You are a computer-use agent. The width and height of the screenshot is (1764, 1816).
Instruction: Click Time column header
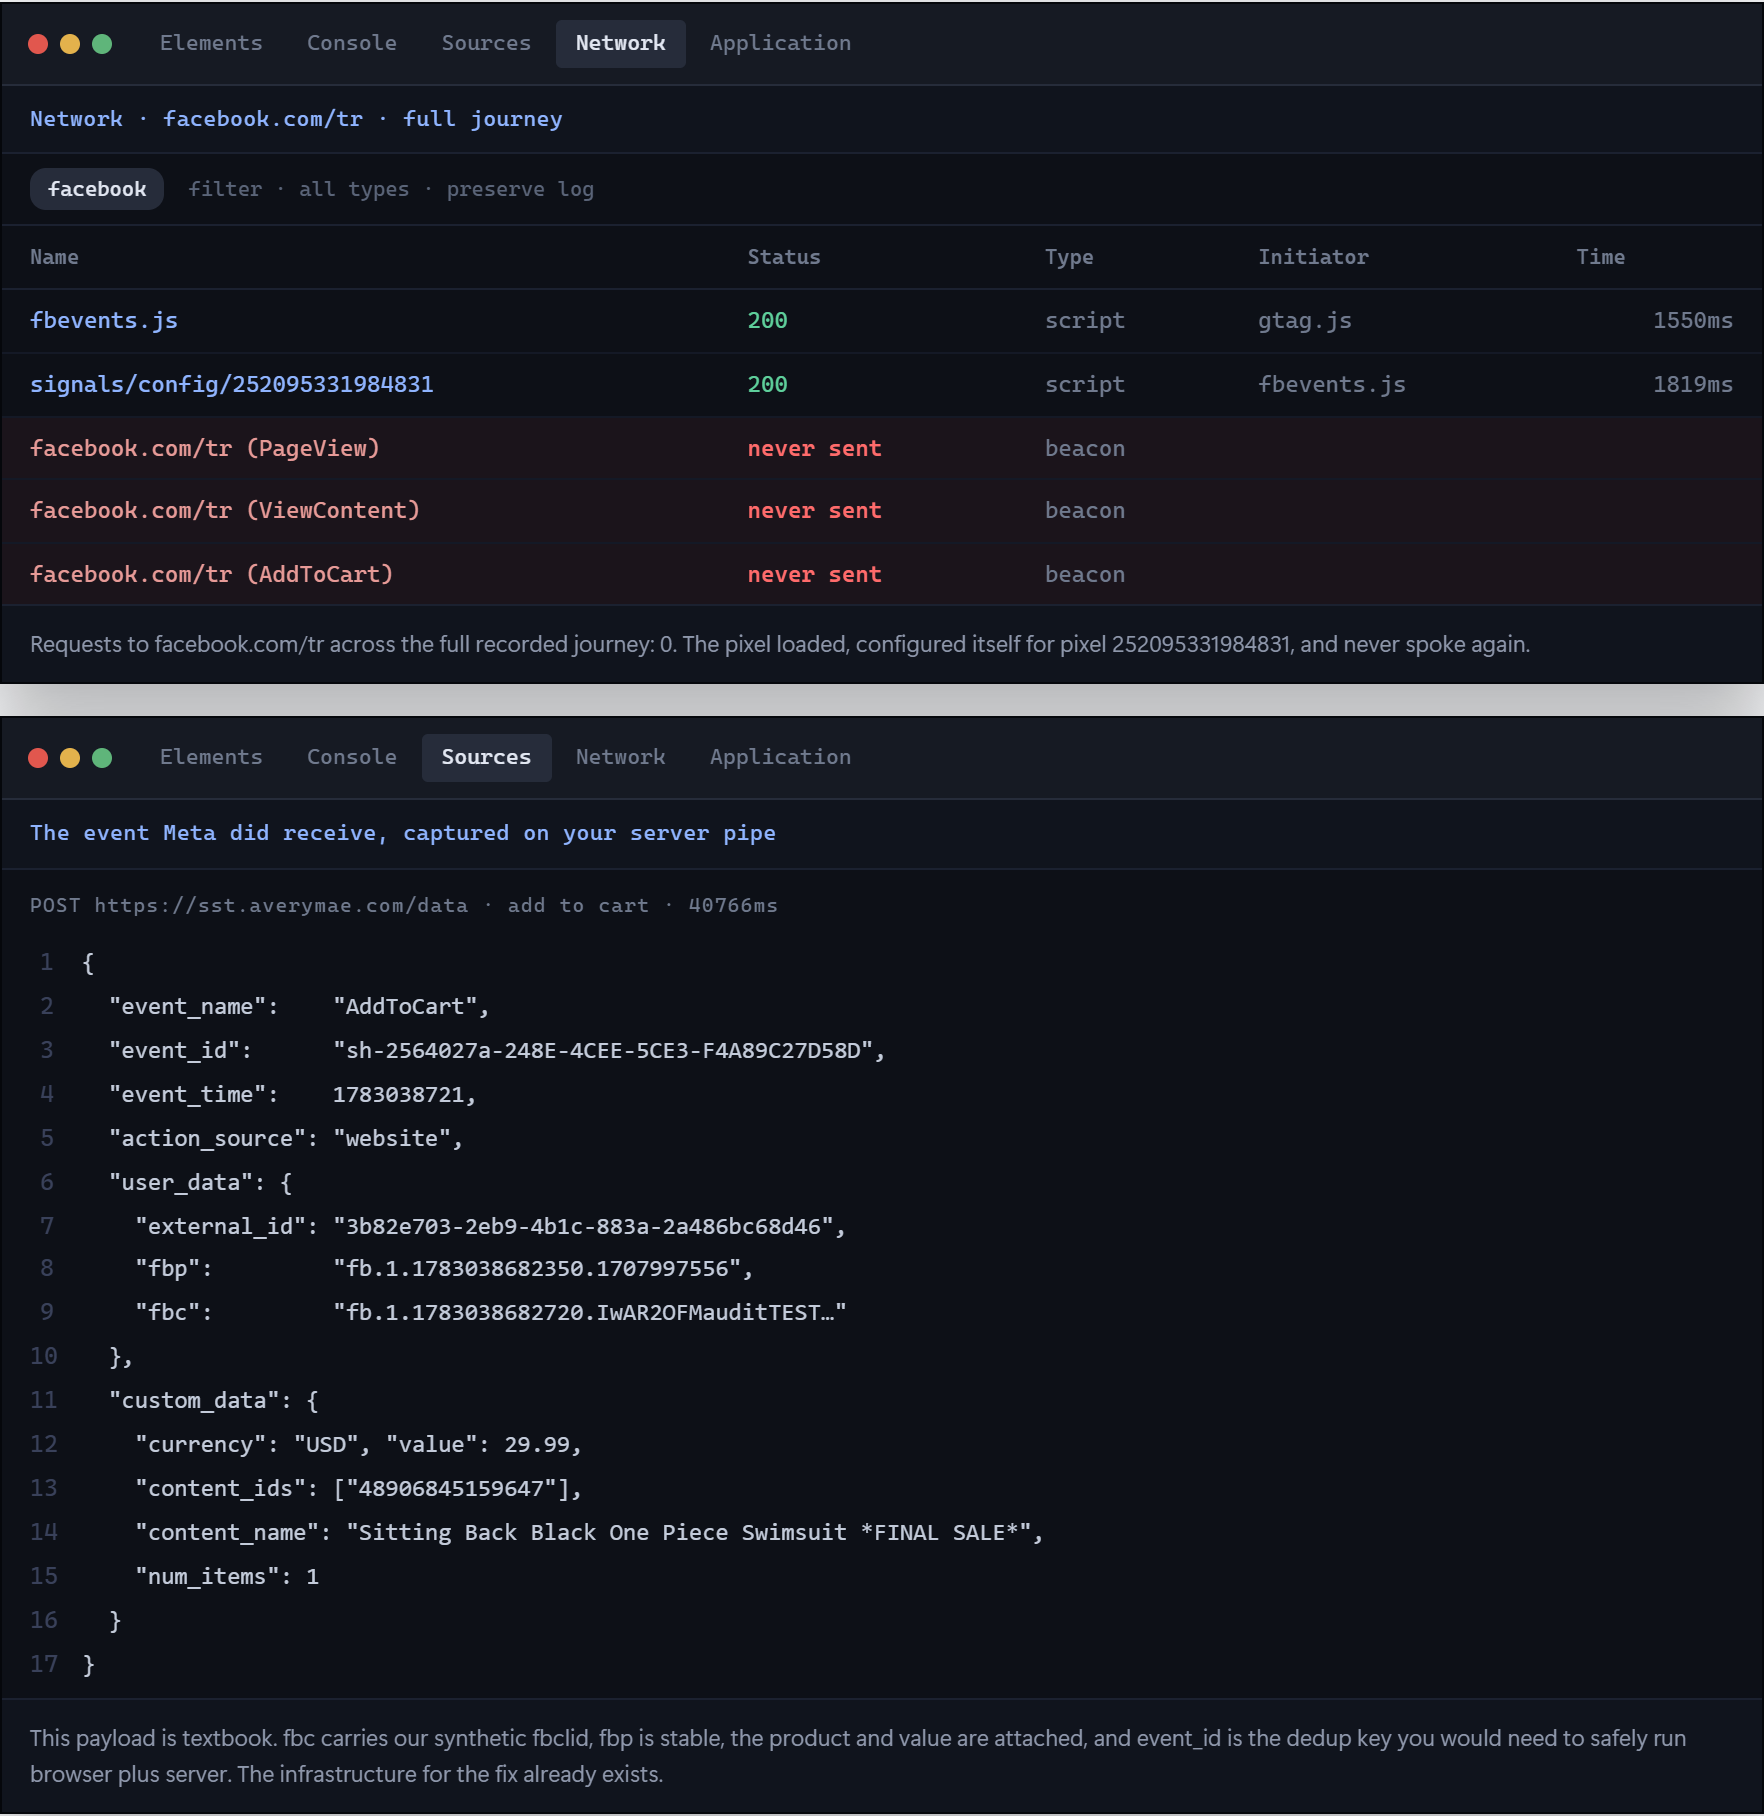[x=1600, y=257]
